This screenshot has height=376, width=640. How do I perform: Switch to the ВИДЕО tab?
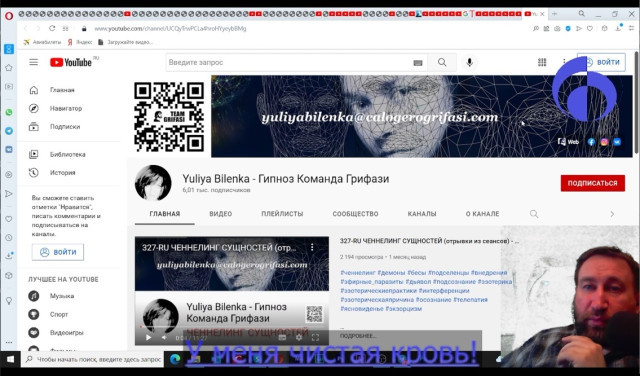pyautogui.click(x=221, y=214)
